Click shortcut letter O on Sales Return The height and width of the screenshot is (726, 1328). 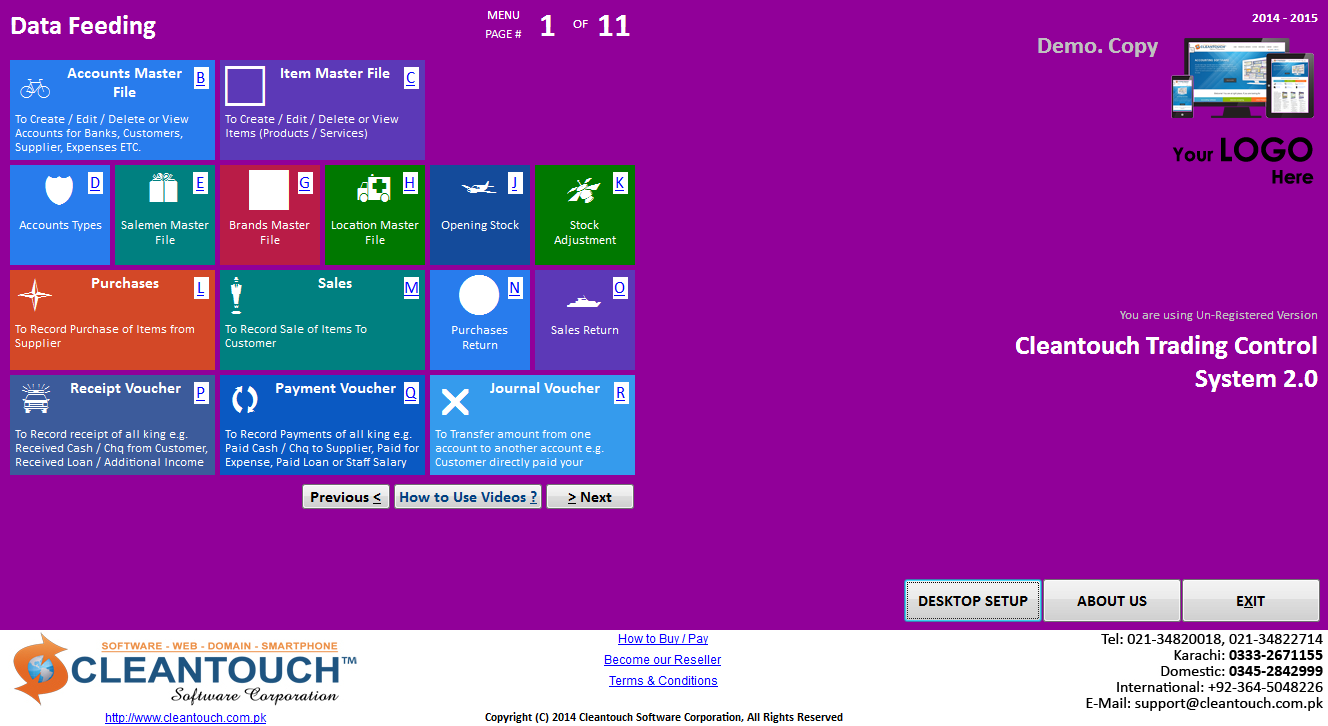tap(620, 288)
